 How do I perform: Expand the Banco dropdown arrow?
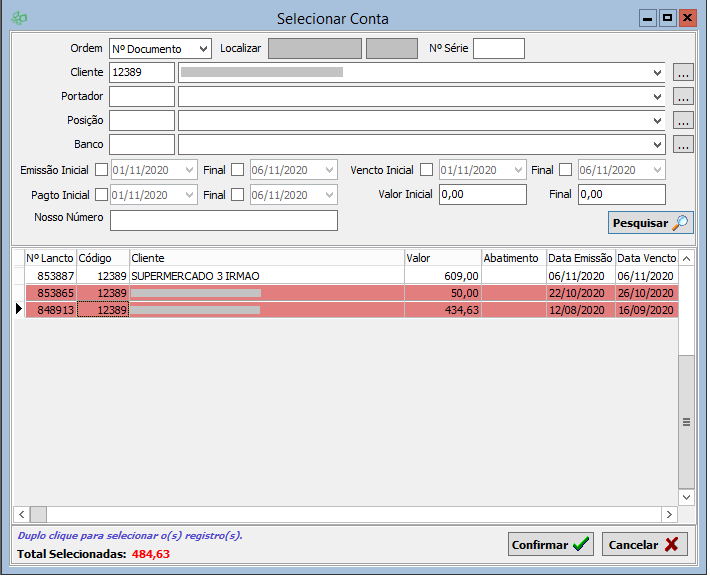point(657,145)
